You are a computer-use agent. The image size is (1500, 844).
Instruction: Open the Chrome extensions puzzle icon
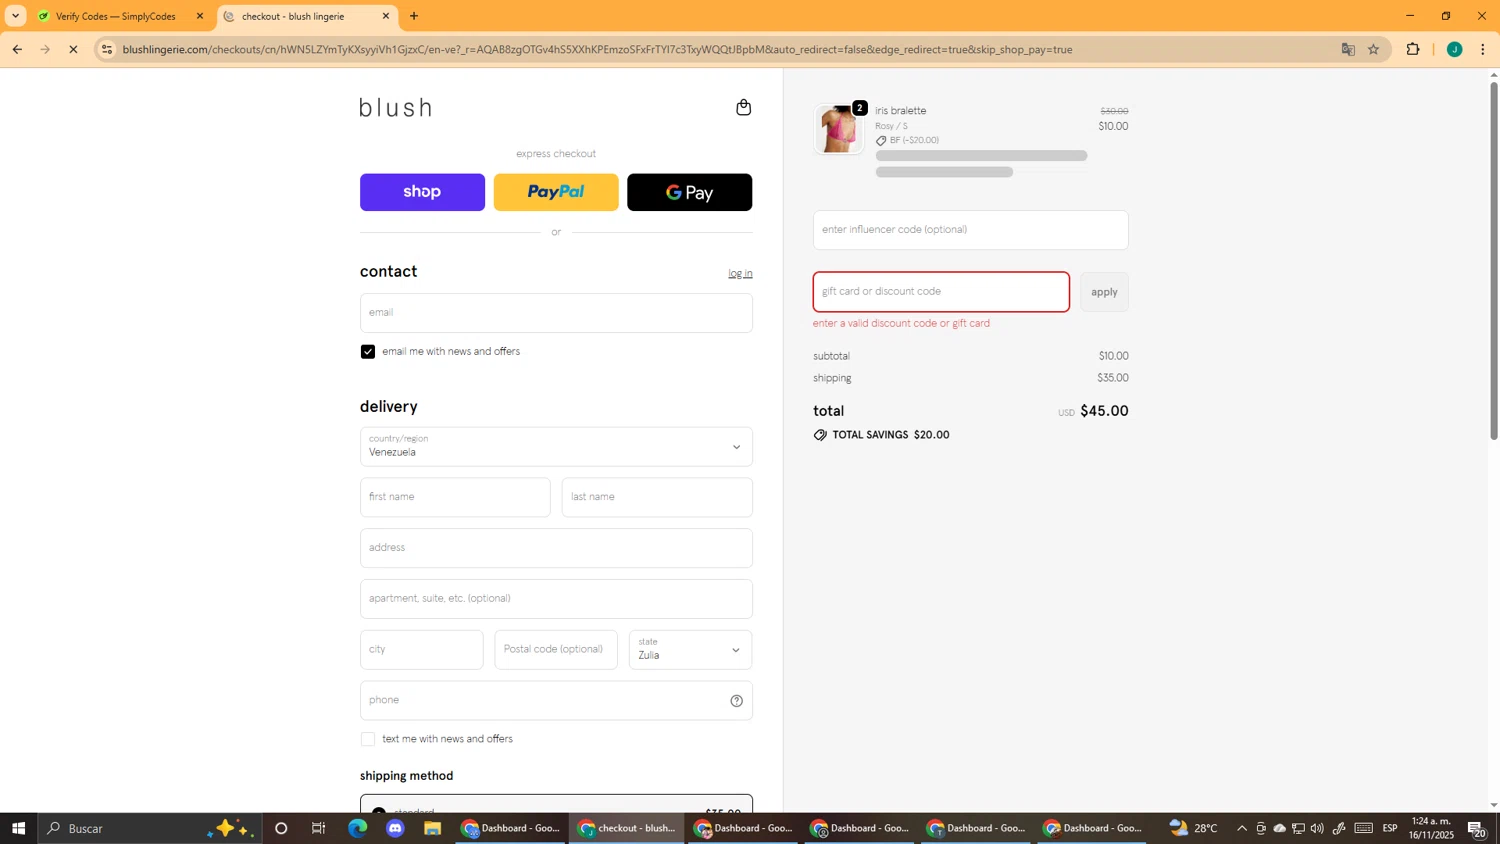(x=1413, y=49)
